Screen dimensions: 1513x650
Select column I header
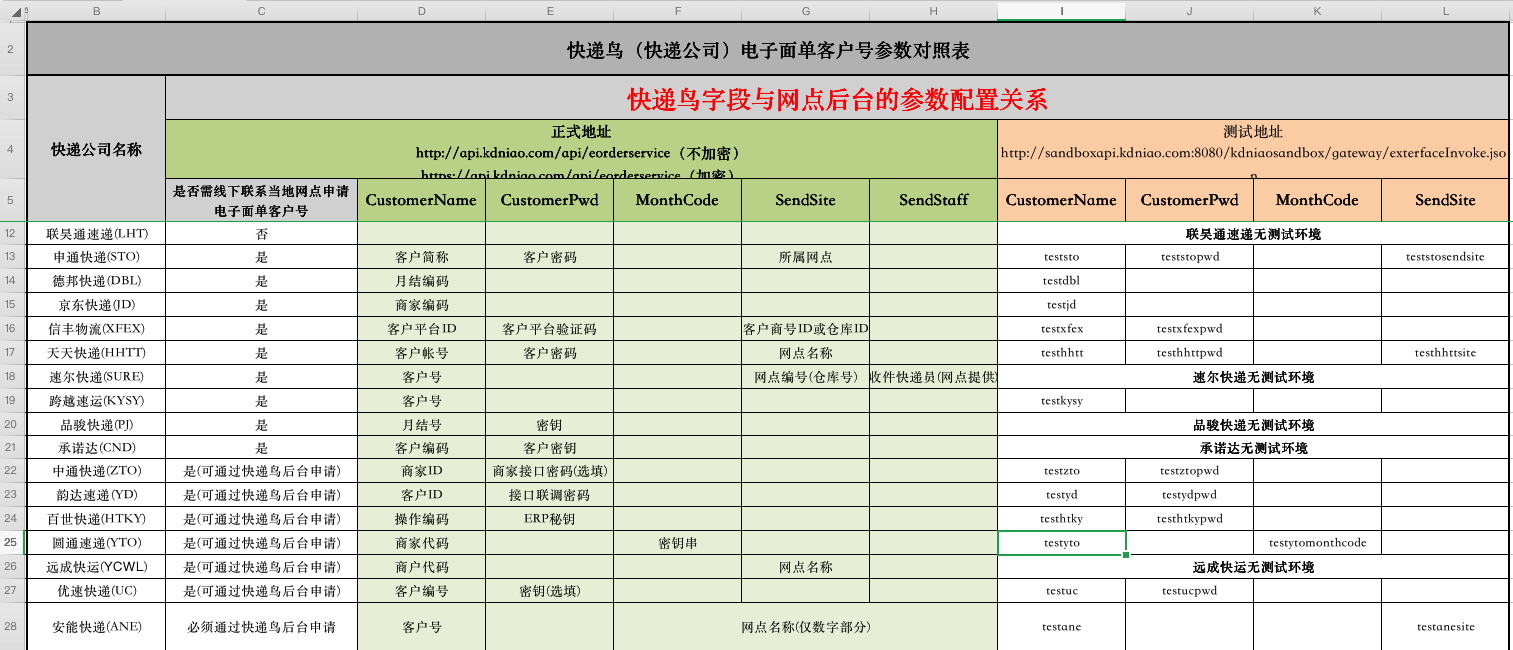click(1061, 11)
